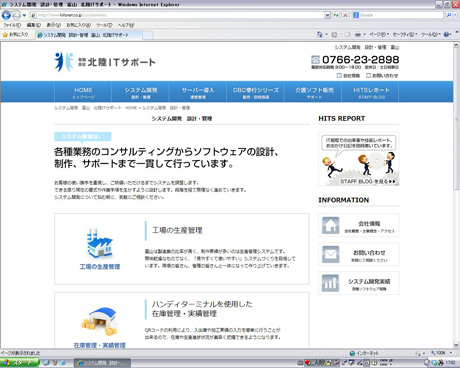Click the お気に入り favorites star button

[16, 35]
